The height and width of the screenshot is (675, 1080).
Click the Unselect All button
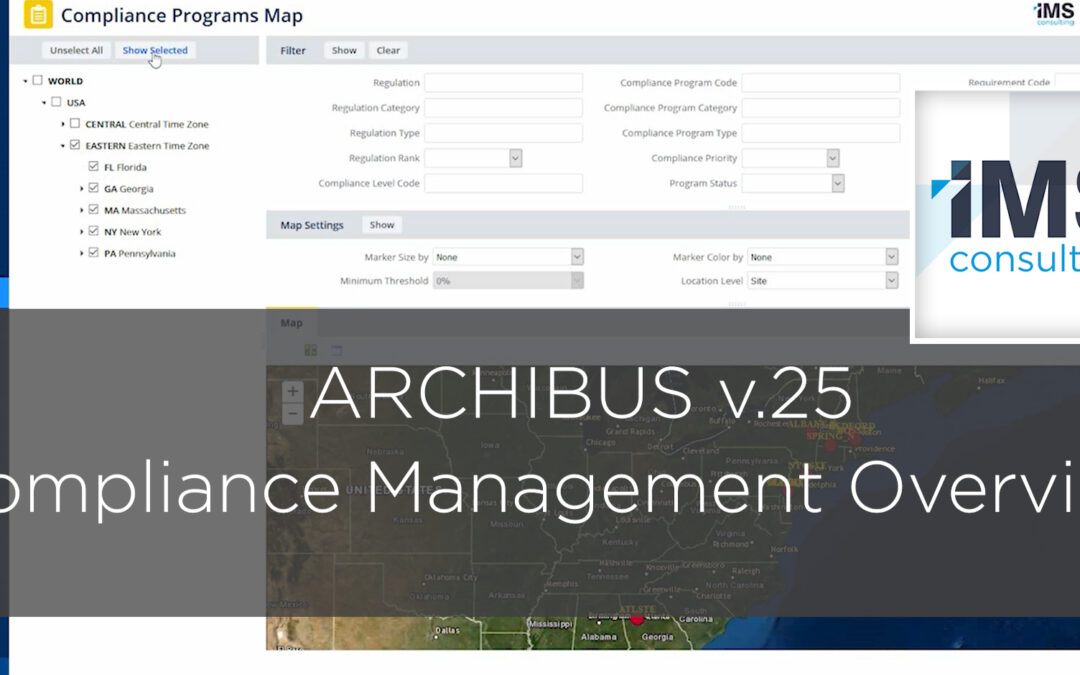coord(76,50)
